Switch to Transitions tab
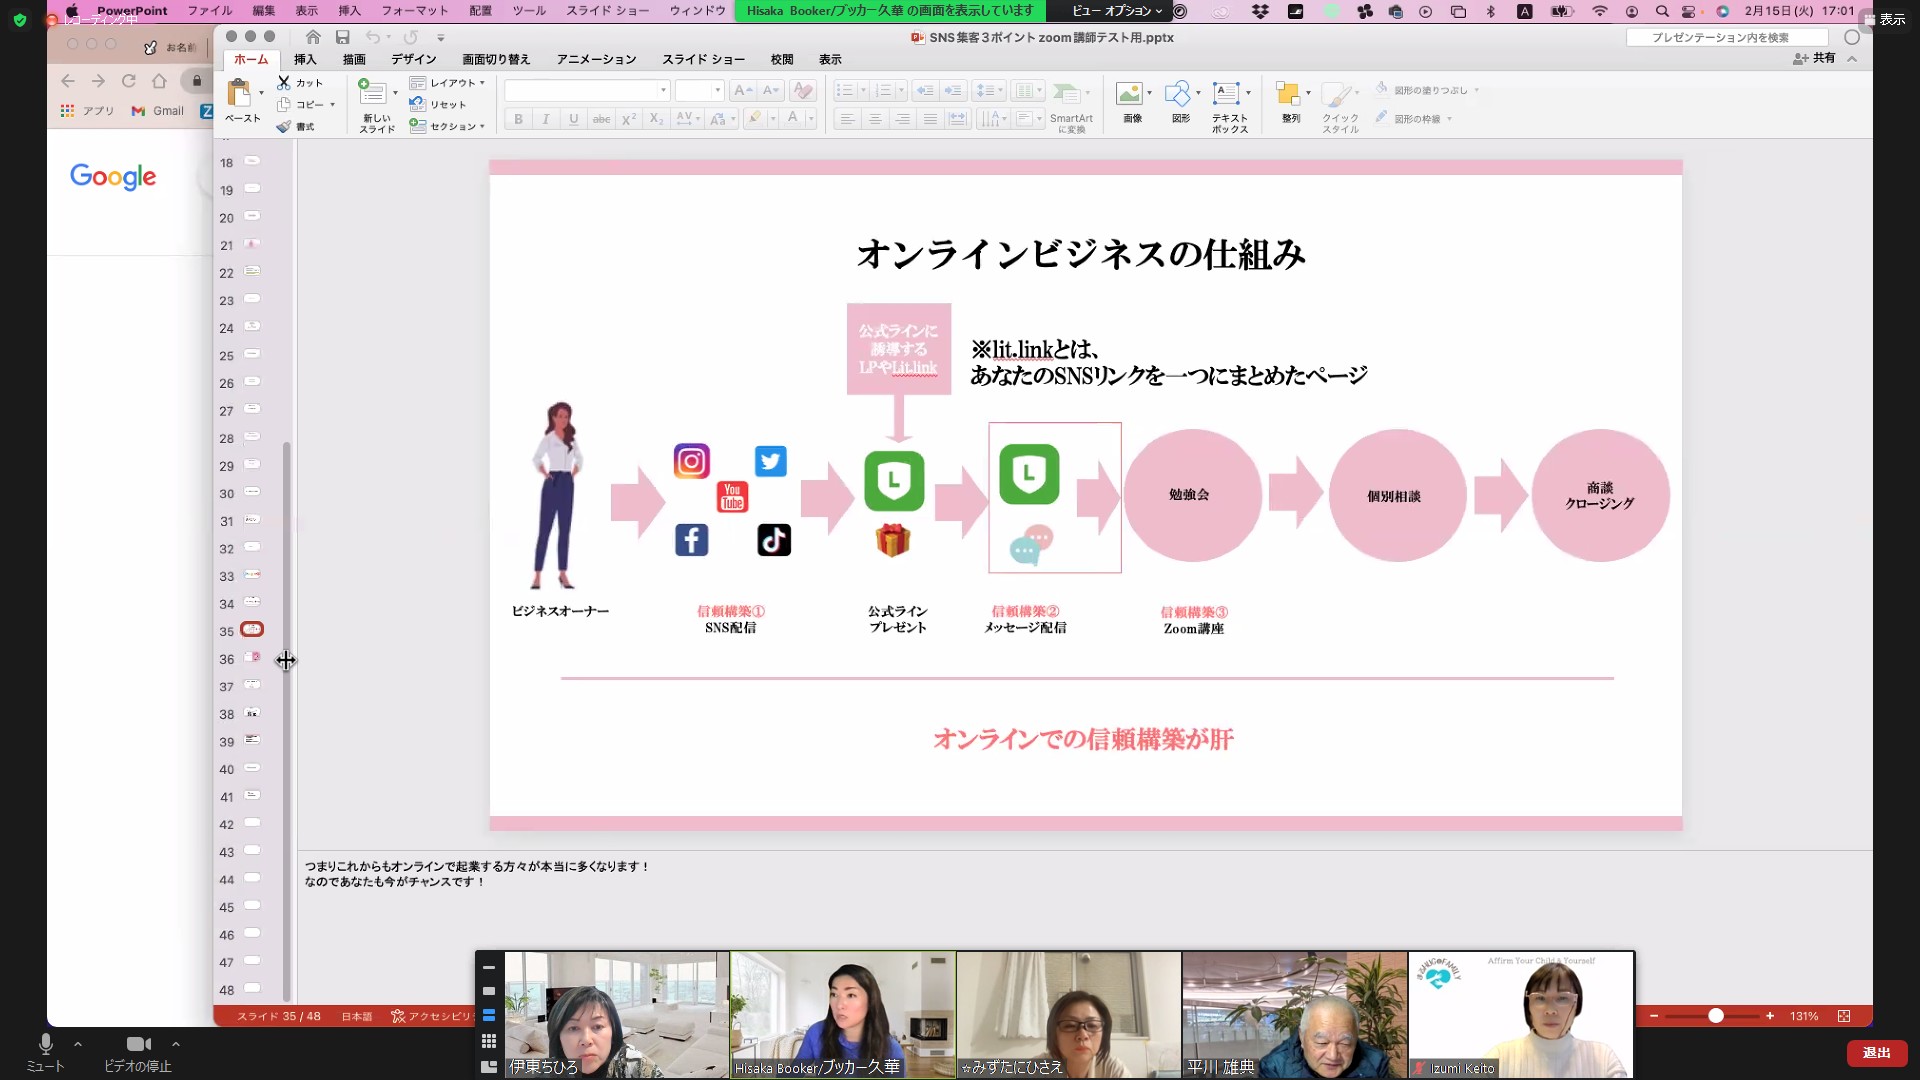This screenshot has height=1080, width=1920. pyautogui.click(x=496, y=59)
